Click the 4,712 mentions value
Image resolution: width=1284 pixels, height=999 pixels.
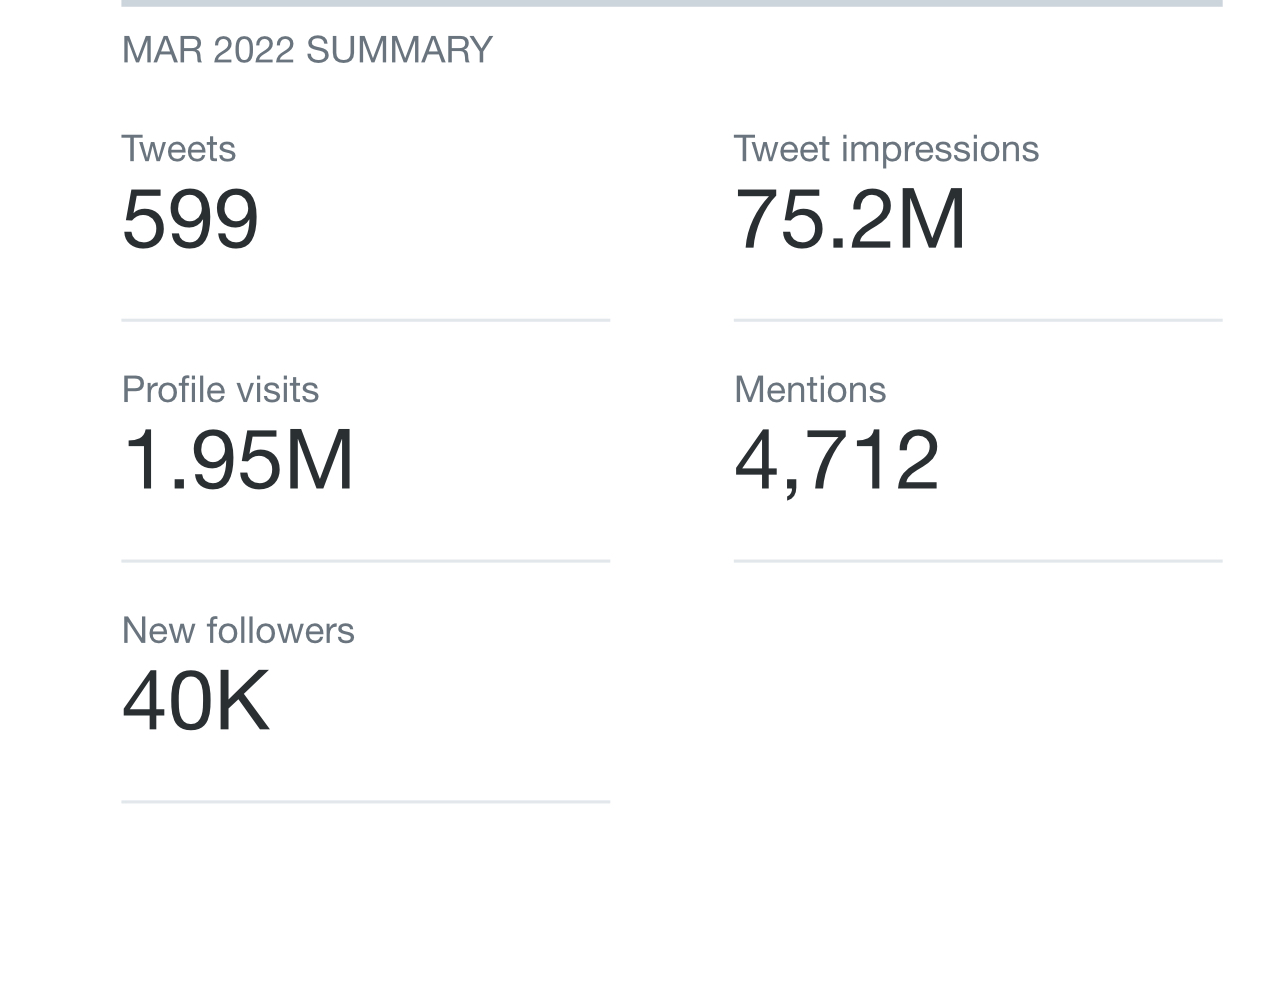837,459
